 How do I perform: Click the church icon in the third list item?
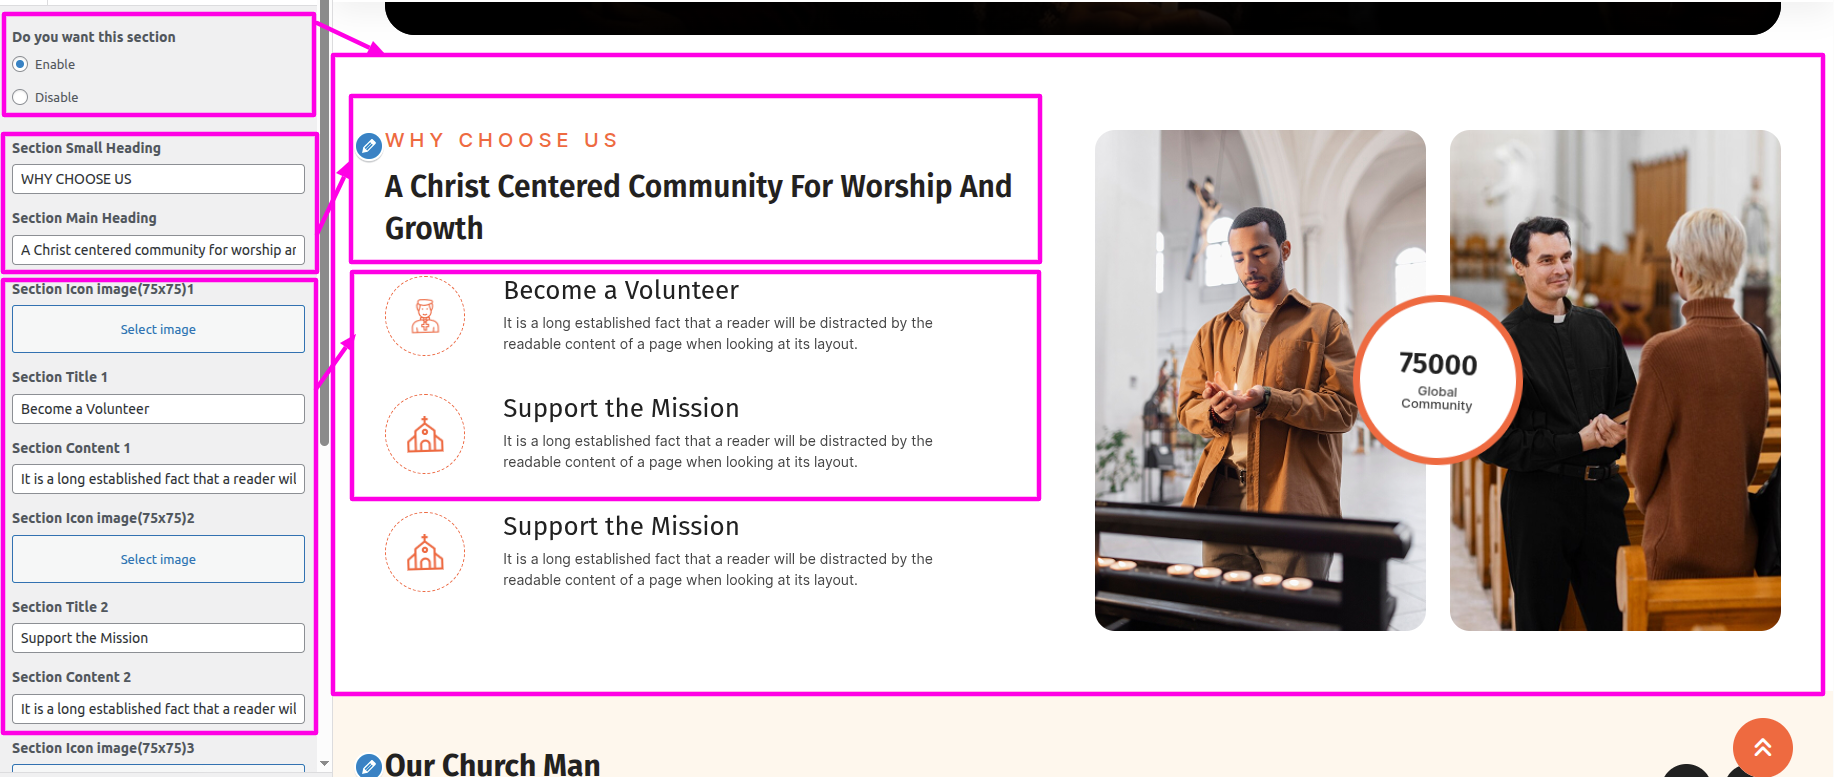[425, 552]
